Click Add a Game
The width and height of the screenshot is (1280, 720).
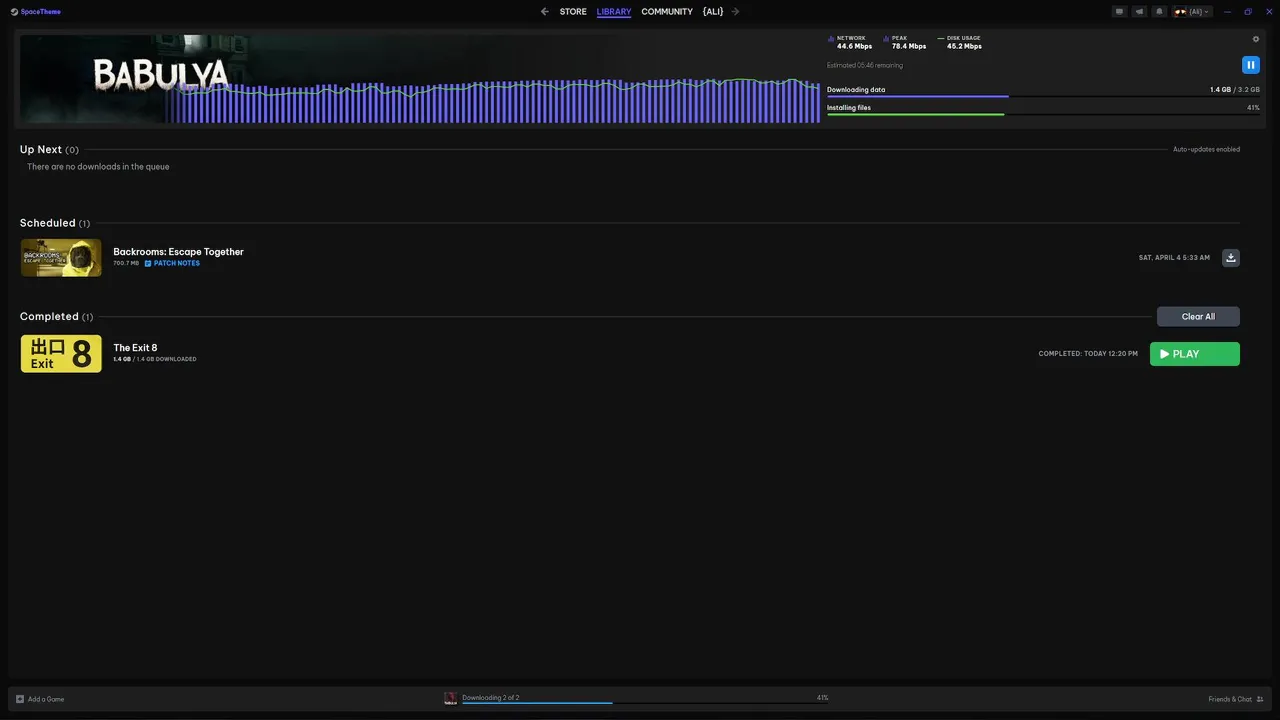(x=40, y=699)
